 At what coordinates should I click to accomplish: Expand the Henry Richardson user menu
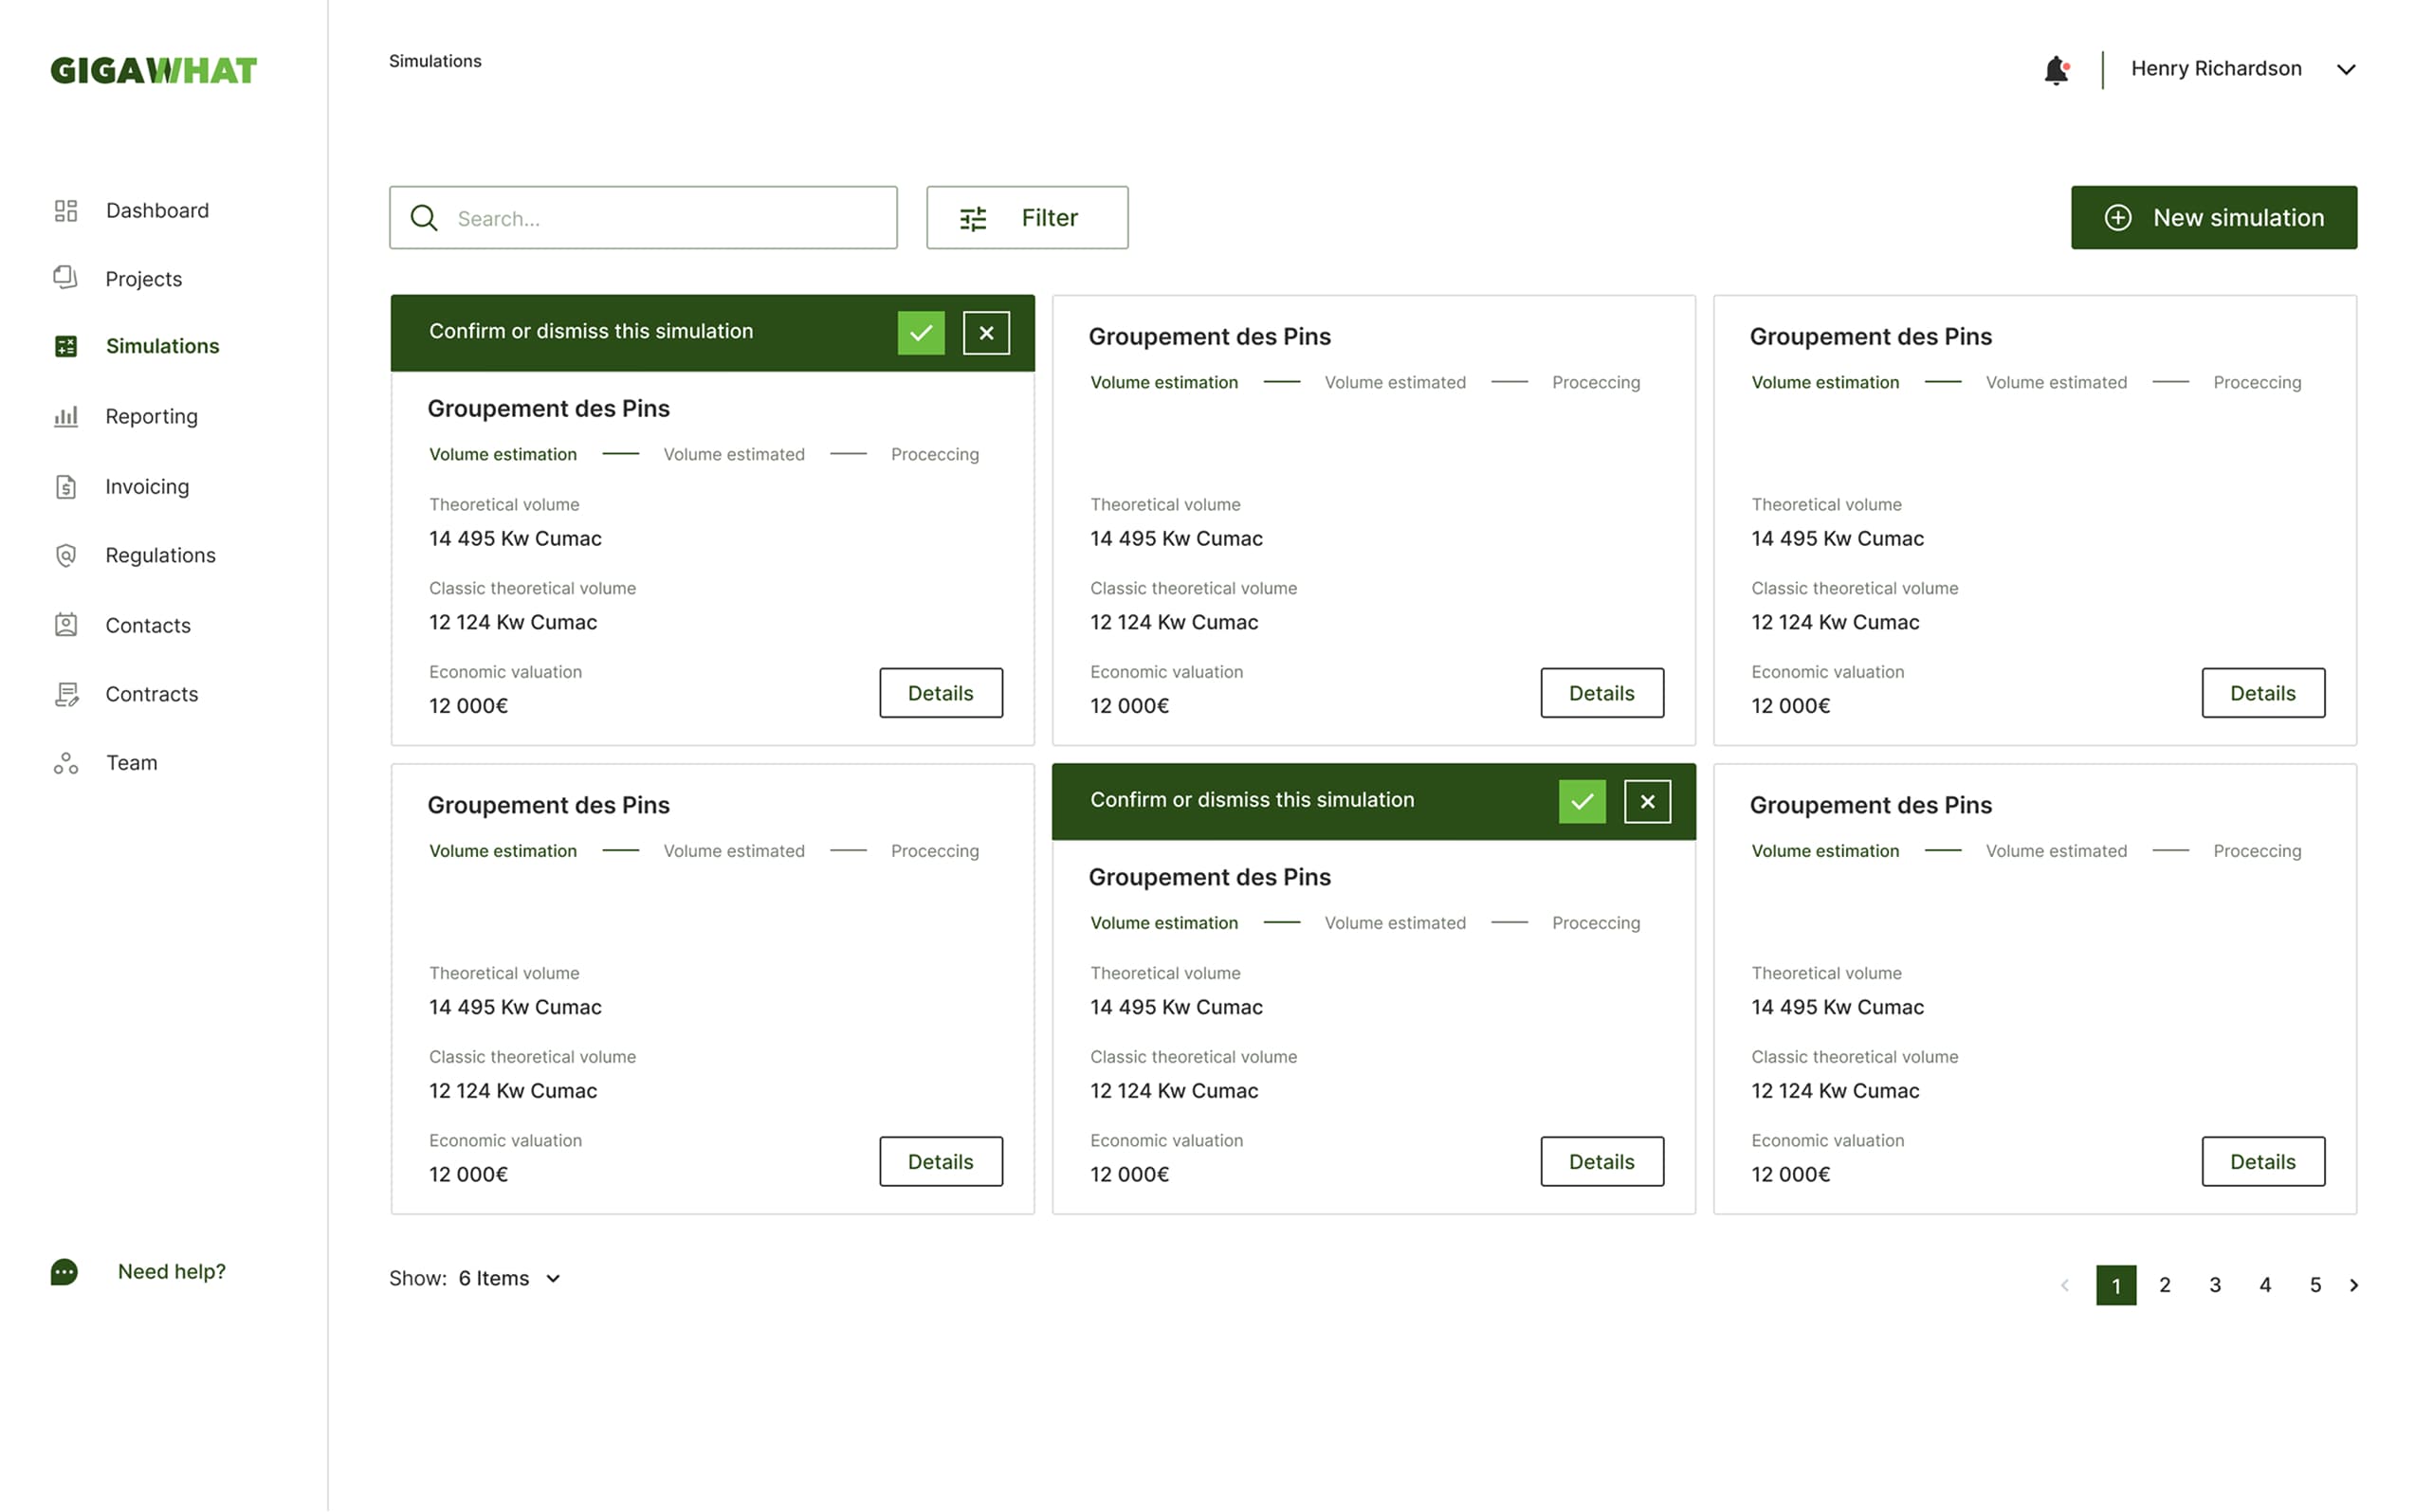click(2345, 70)
